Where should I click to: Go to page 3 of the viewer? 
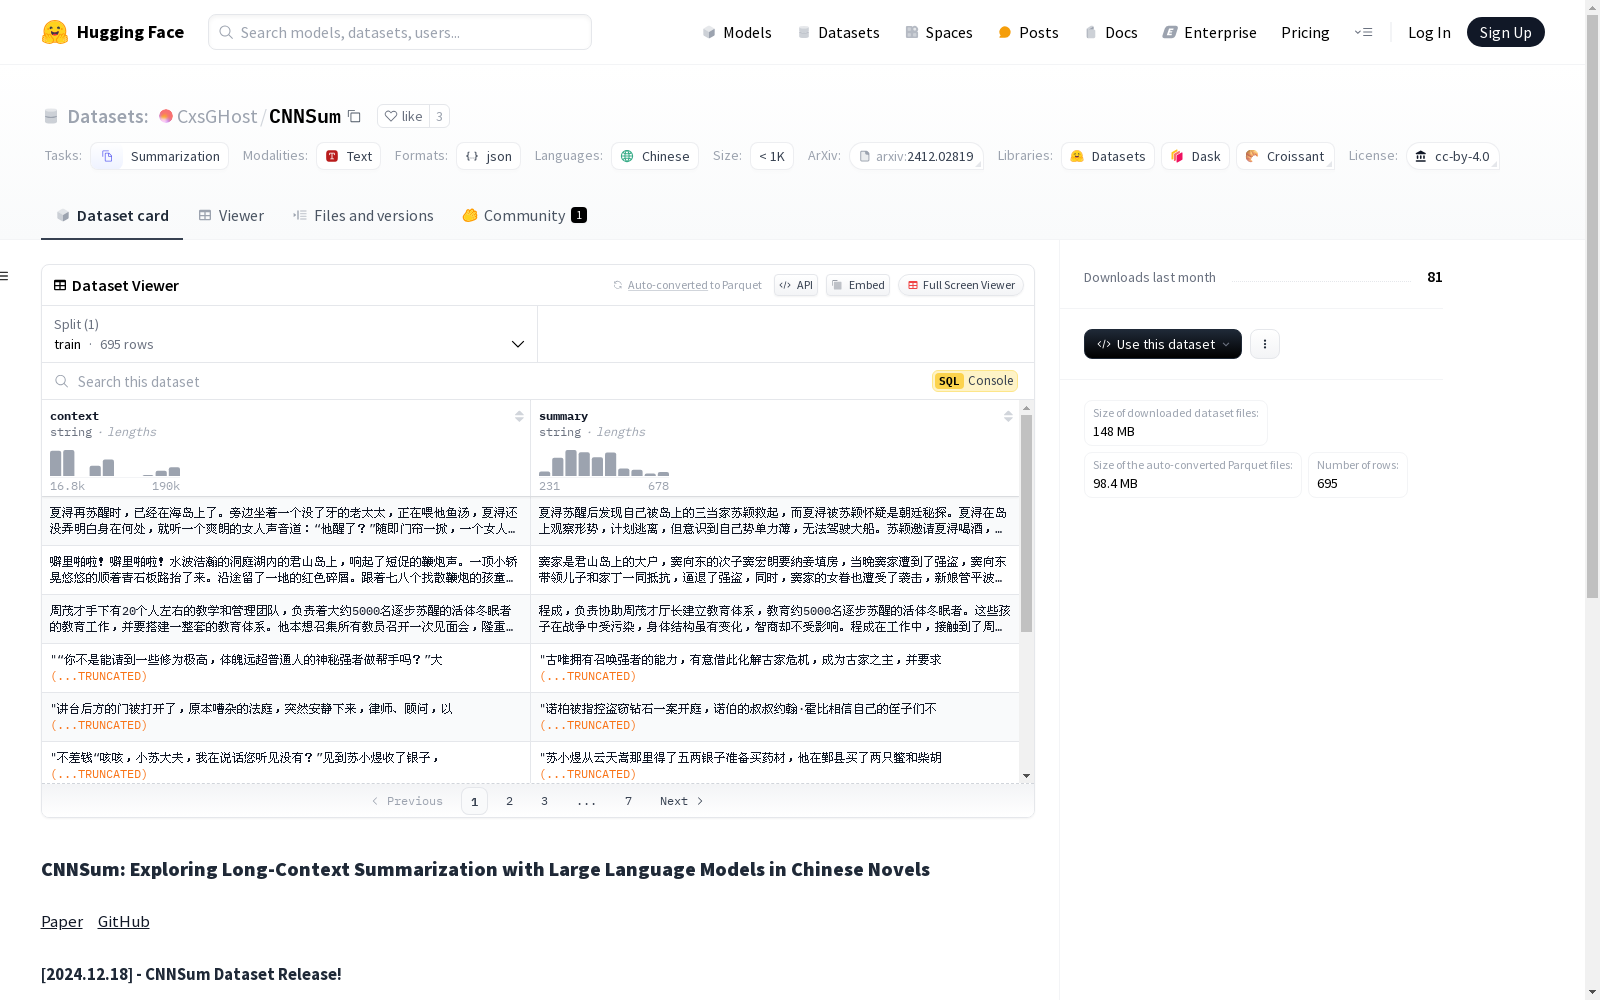pos(544,801)
